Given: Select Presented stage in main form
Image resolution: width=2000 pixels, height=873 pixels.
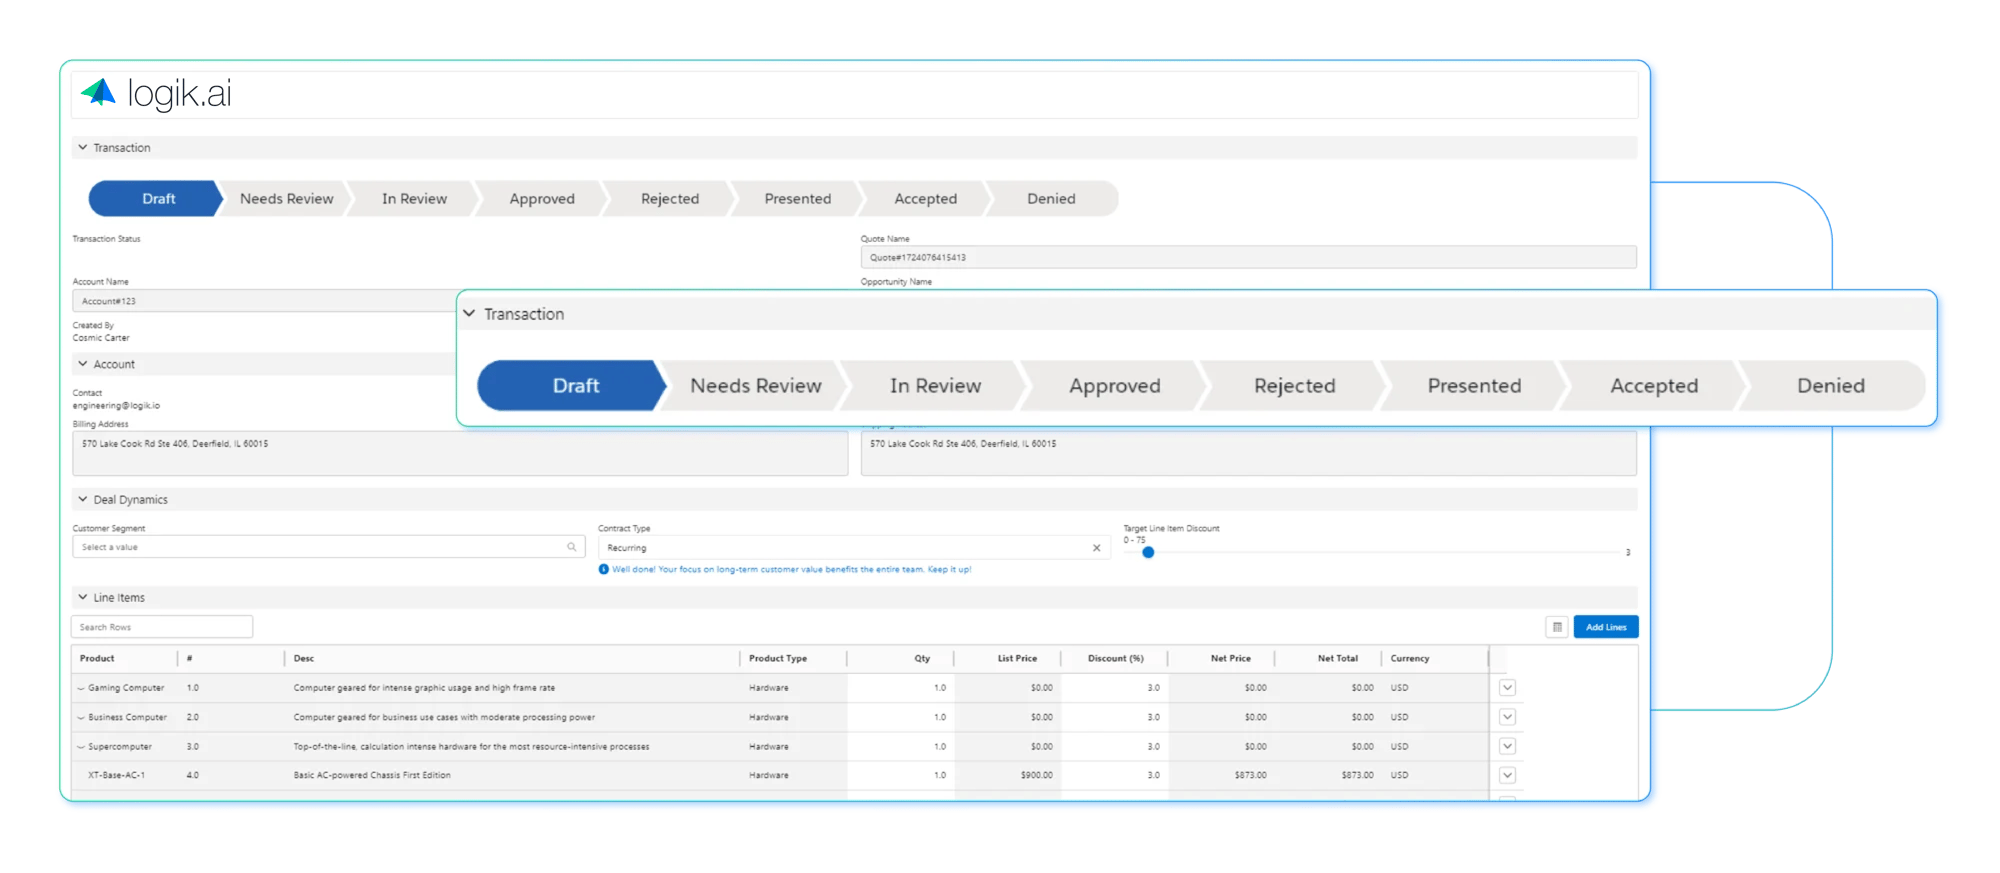Looking at the screenshot, I should 798,199.
